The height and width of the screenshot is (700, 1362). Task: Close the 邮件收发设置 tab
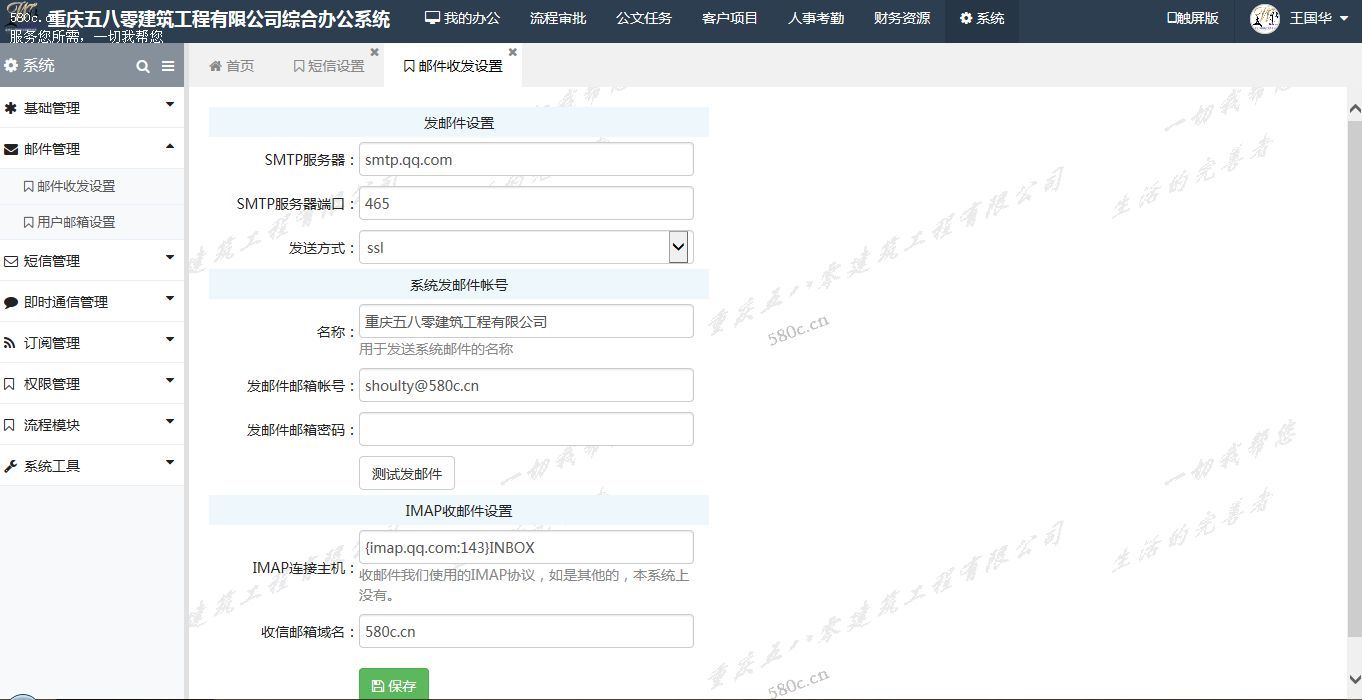click(513, 52)
